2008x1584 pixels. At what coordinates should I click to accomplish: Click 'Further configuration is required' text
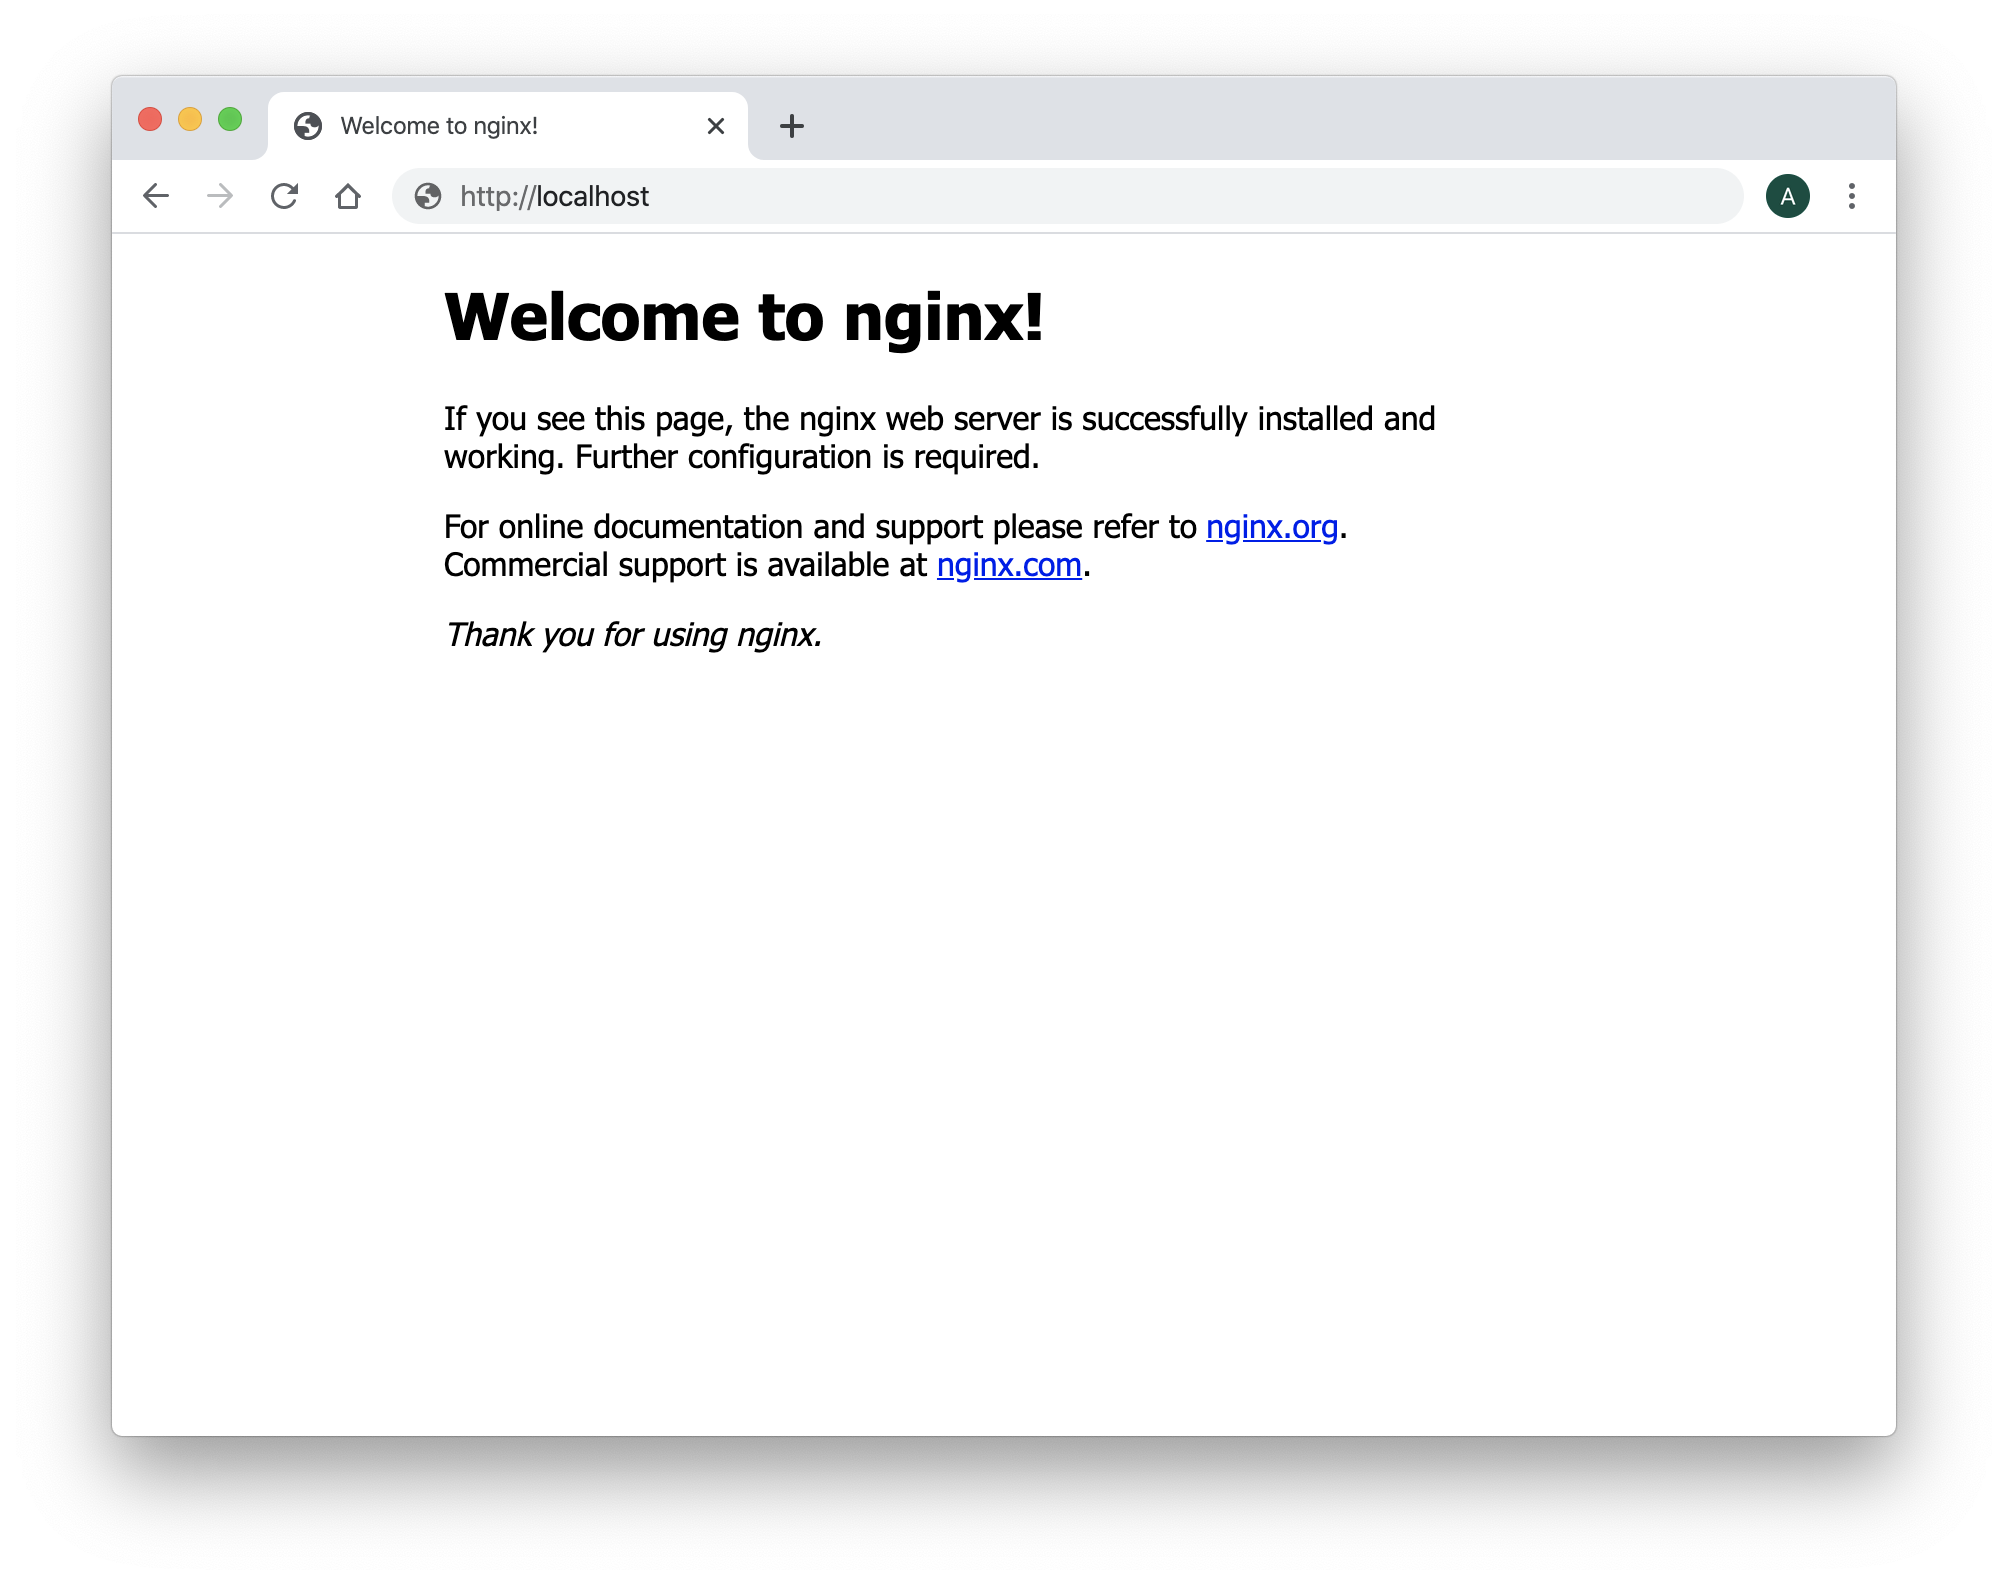(807, 457)
